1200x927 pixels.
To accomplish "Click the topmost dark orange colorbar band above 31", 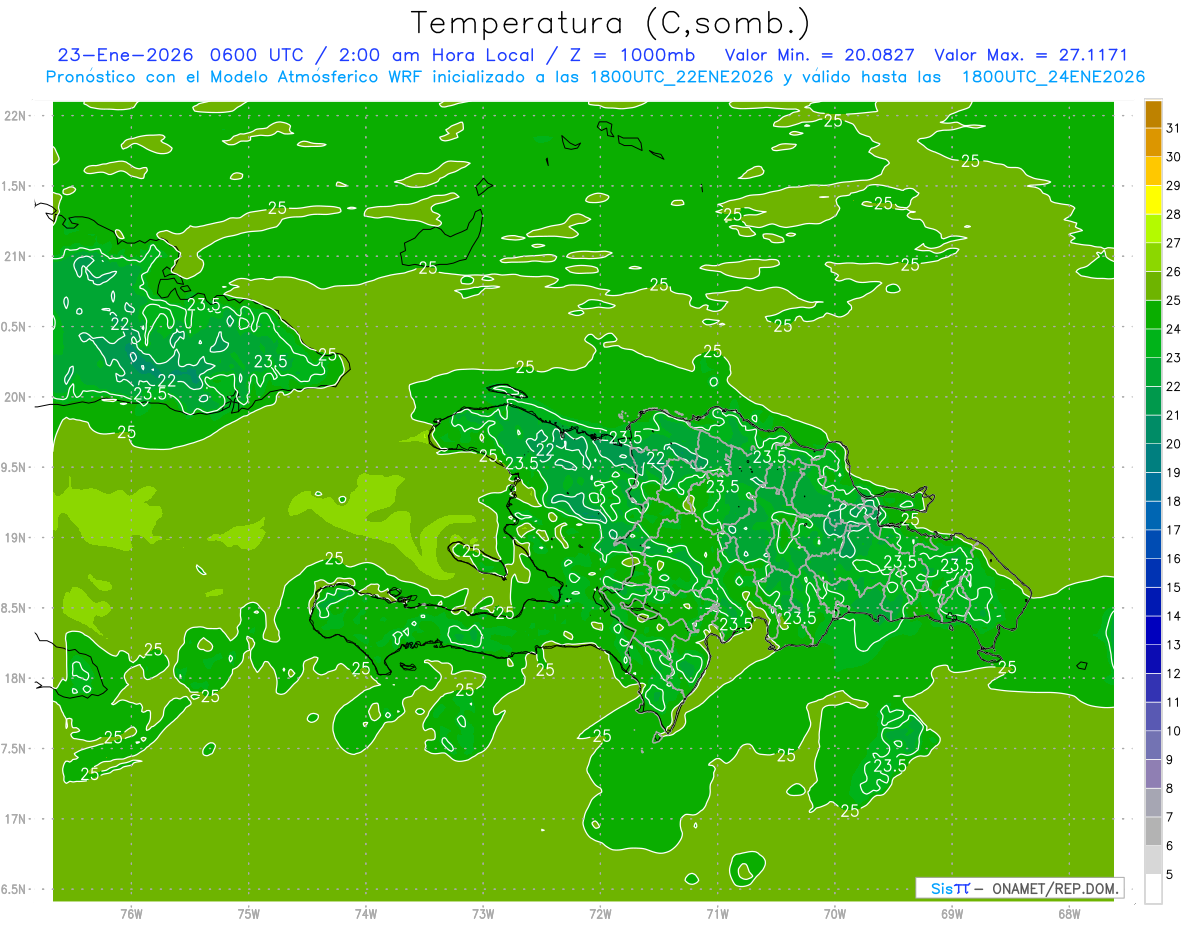I will click(1153, 114).
